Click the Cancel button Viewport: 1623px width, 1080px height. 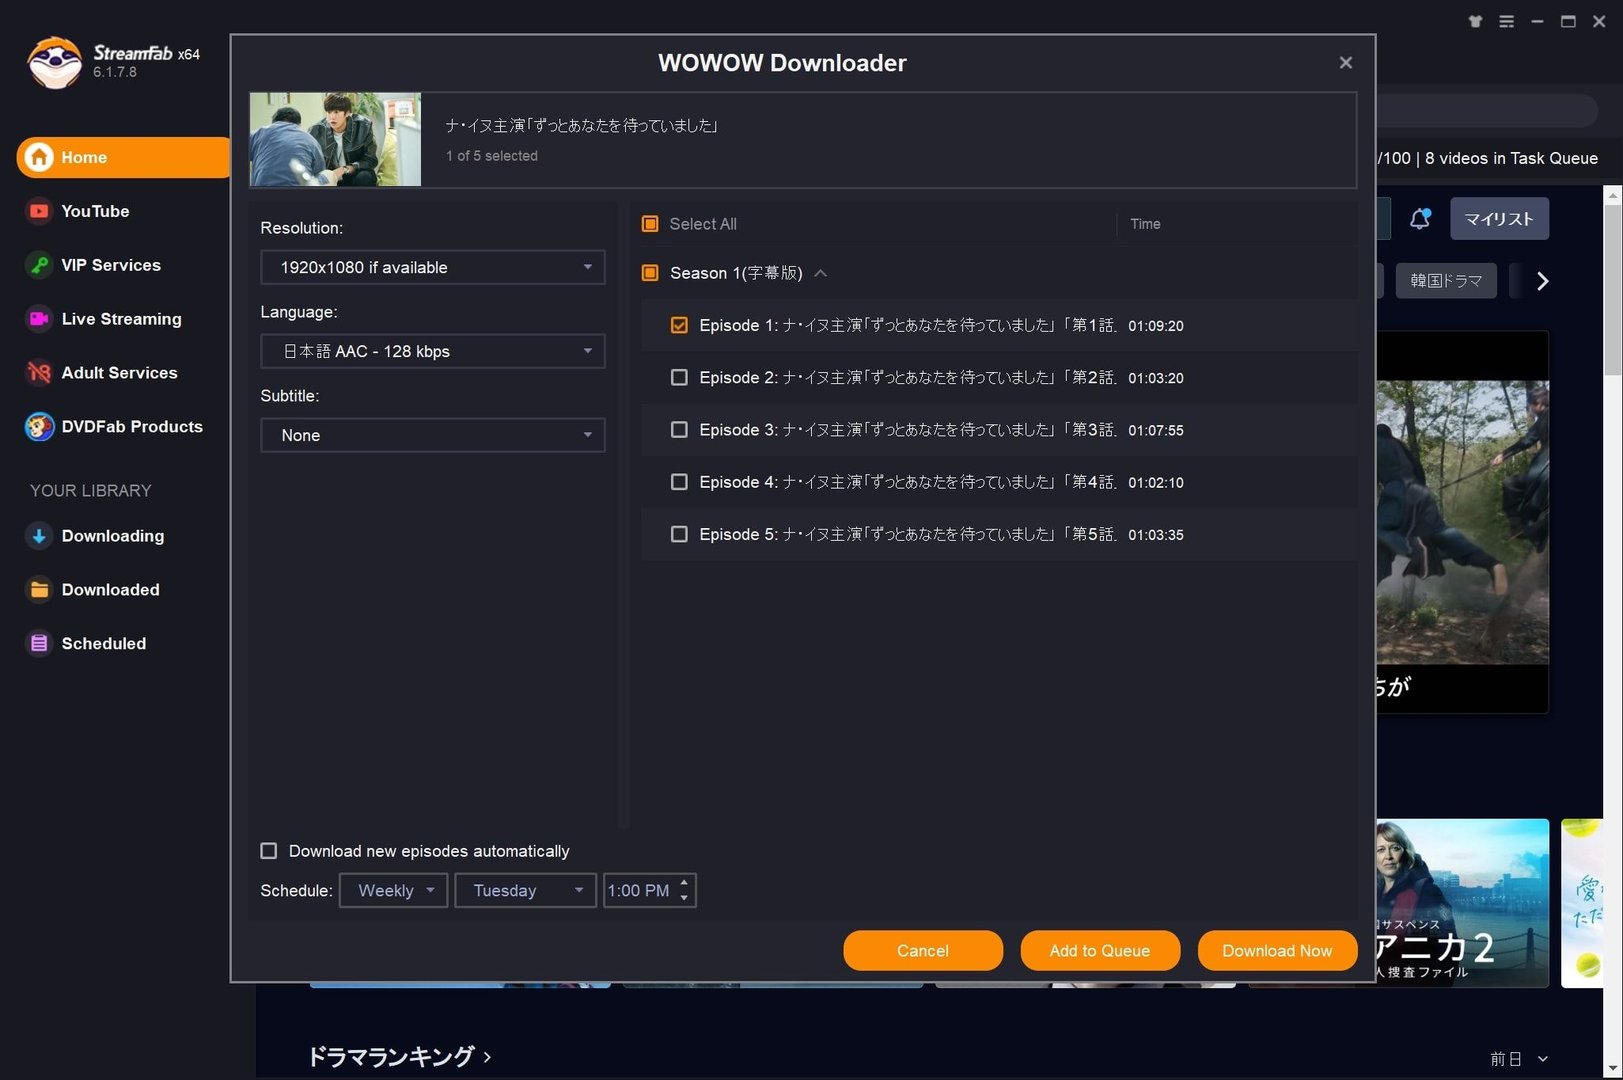pos(923,951)
